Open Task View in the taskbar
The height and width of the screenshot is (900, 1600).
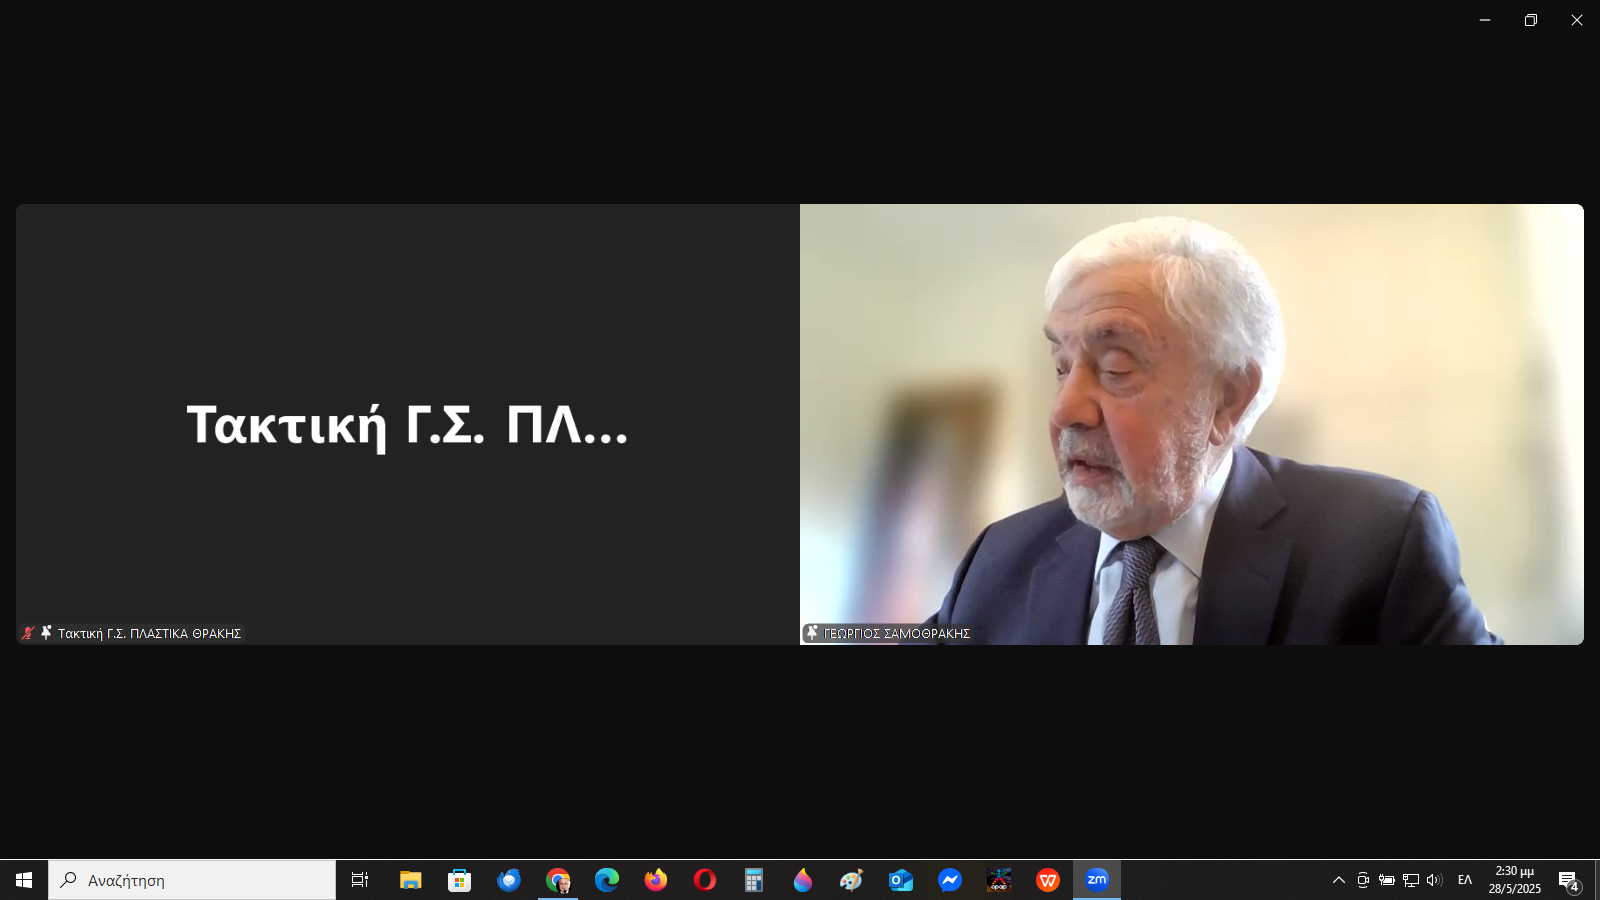pos(360,880)
